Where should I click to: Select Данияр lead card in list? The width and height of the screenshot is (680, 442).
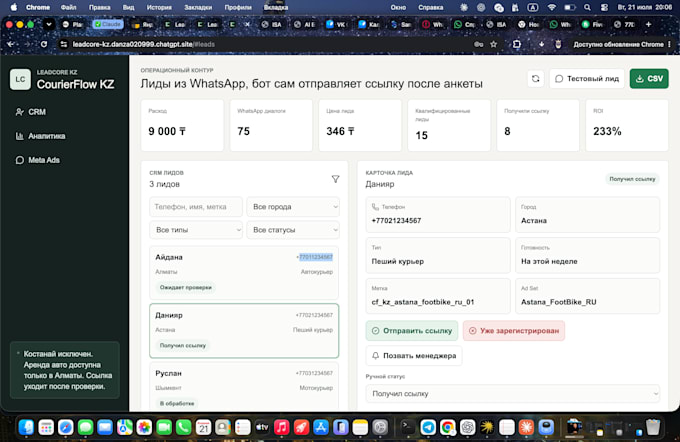[x=244, y=331]
